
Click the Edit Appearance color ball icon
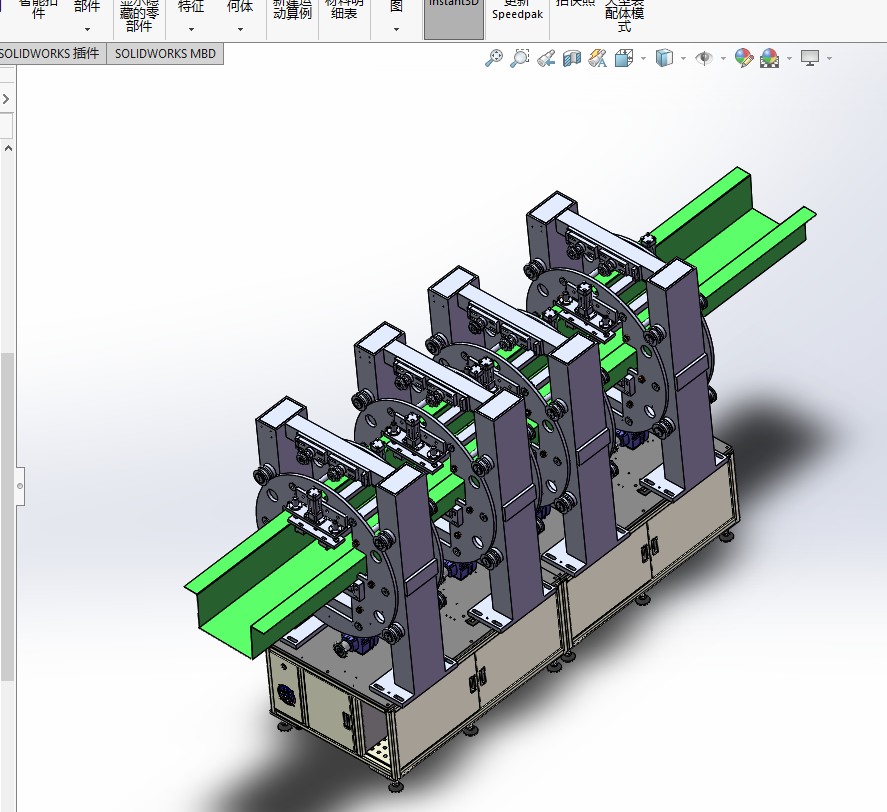point(744,58)
